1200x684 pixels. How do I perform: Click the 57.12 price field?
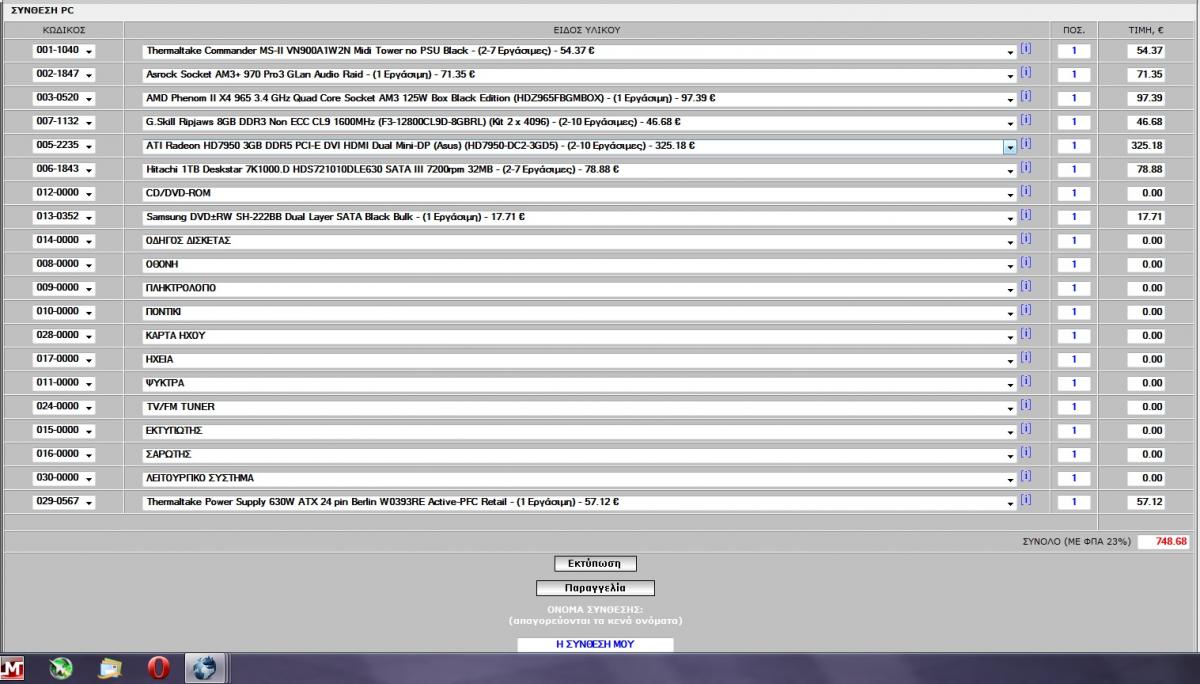1145,502
